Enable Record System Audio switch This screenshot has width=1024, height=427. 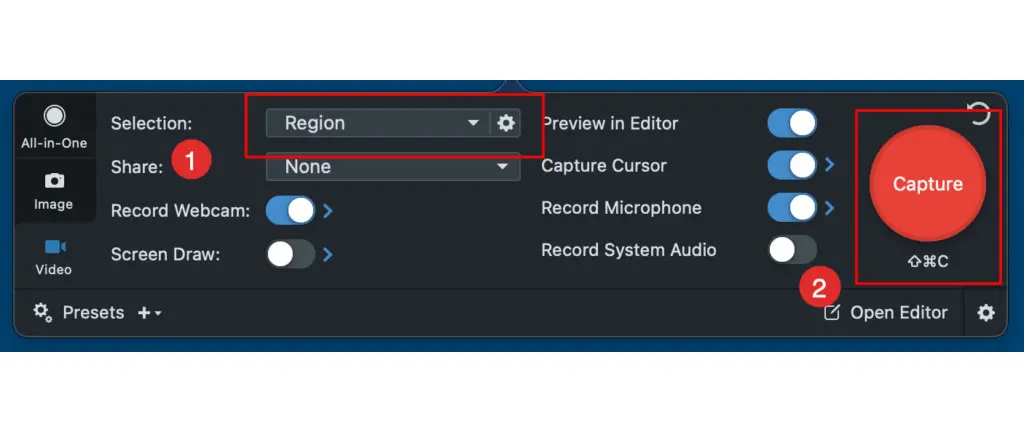[x=792, y=250]
